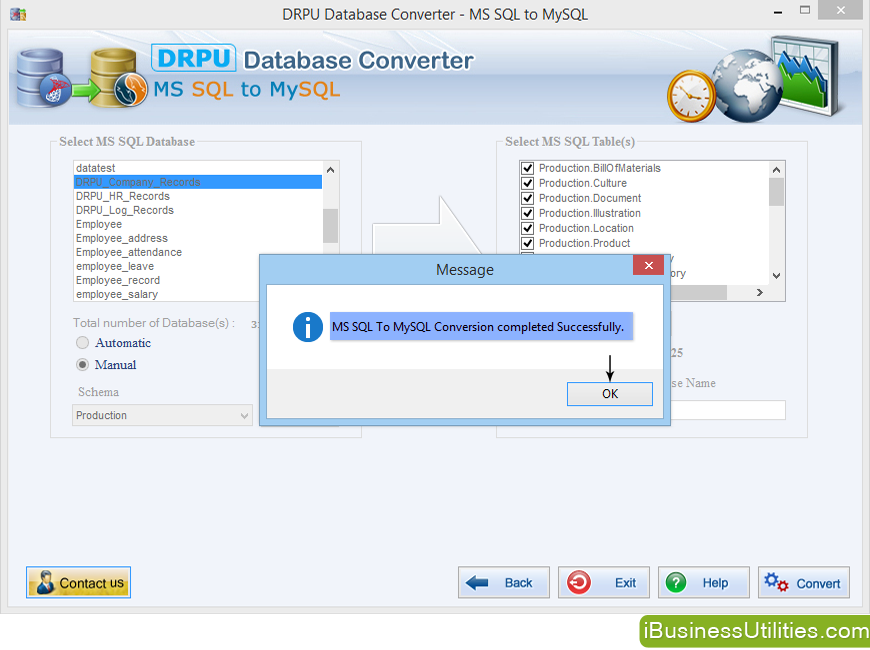Select DRPU_Company_Records database
Image resolution: width=870 pixels, height=650 pixels.
click(x=198, y=182)
